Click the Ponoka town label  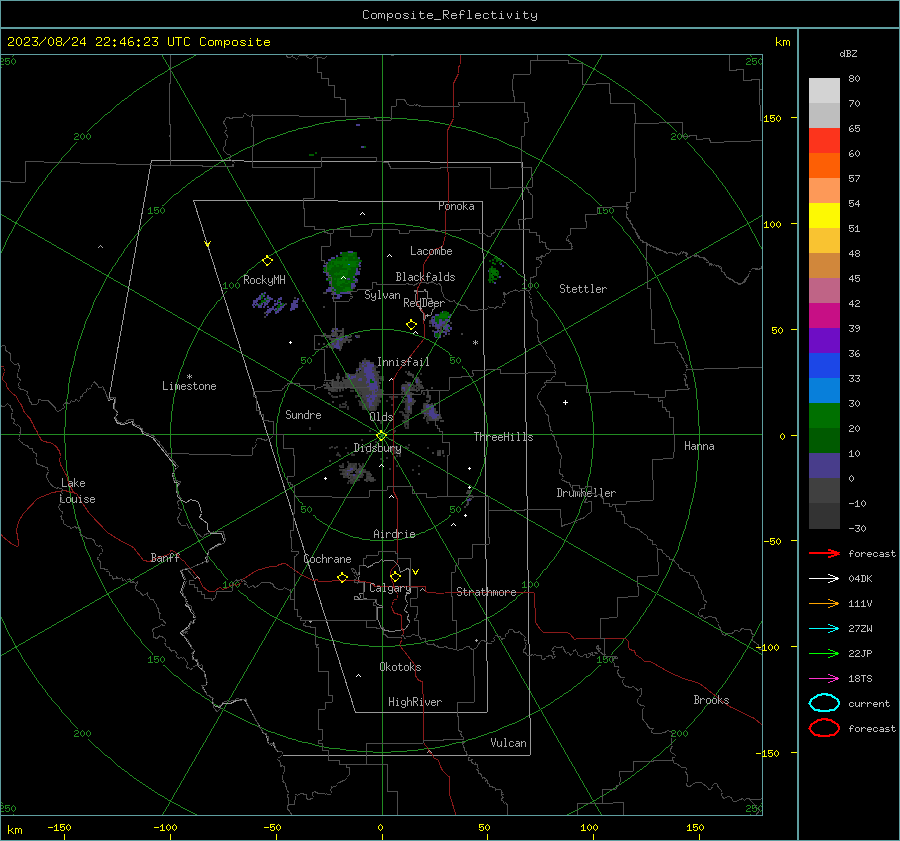[456, 206]
